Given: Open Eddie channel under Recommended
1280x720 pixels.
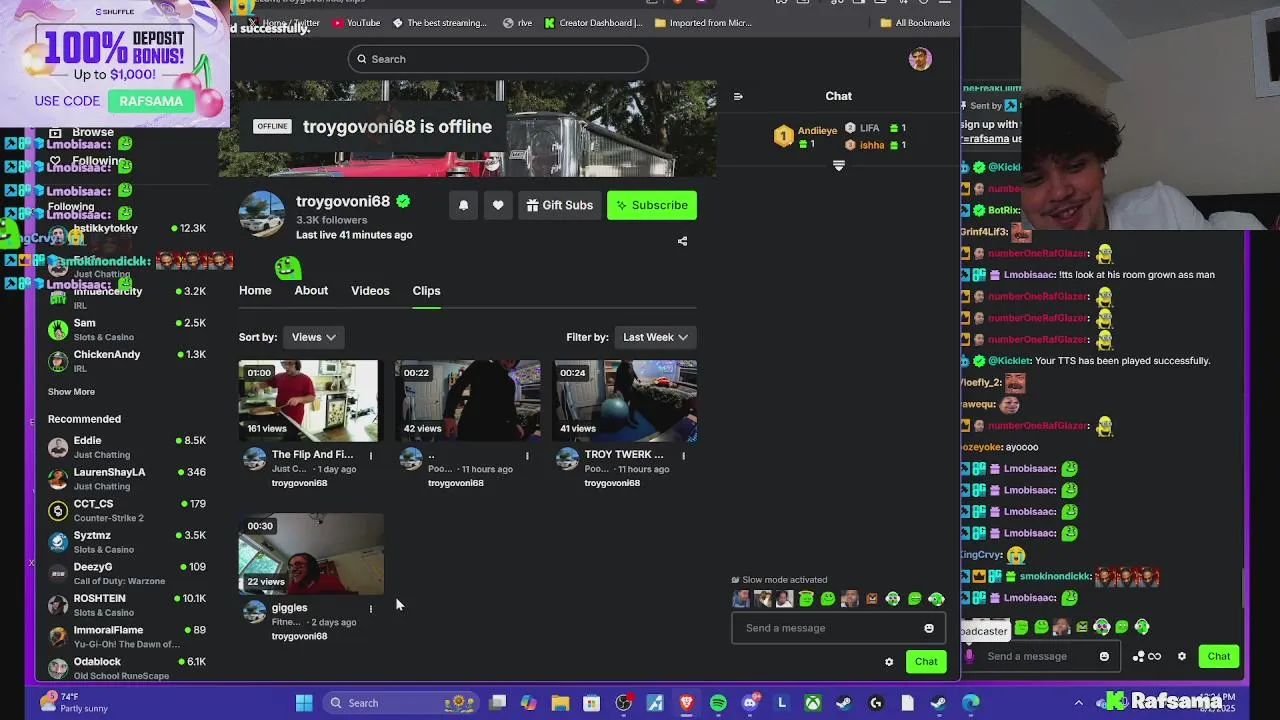Looking at the screenshot, I should (x=126, y=447).
